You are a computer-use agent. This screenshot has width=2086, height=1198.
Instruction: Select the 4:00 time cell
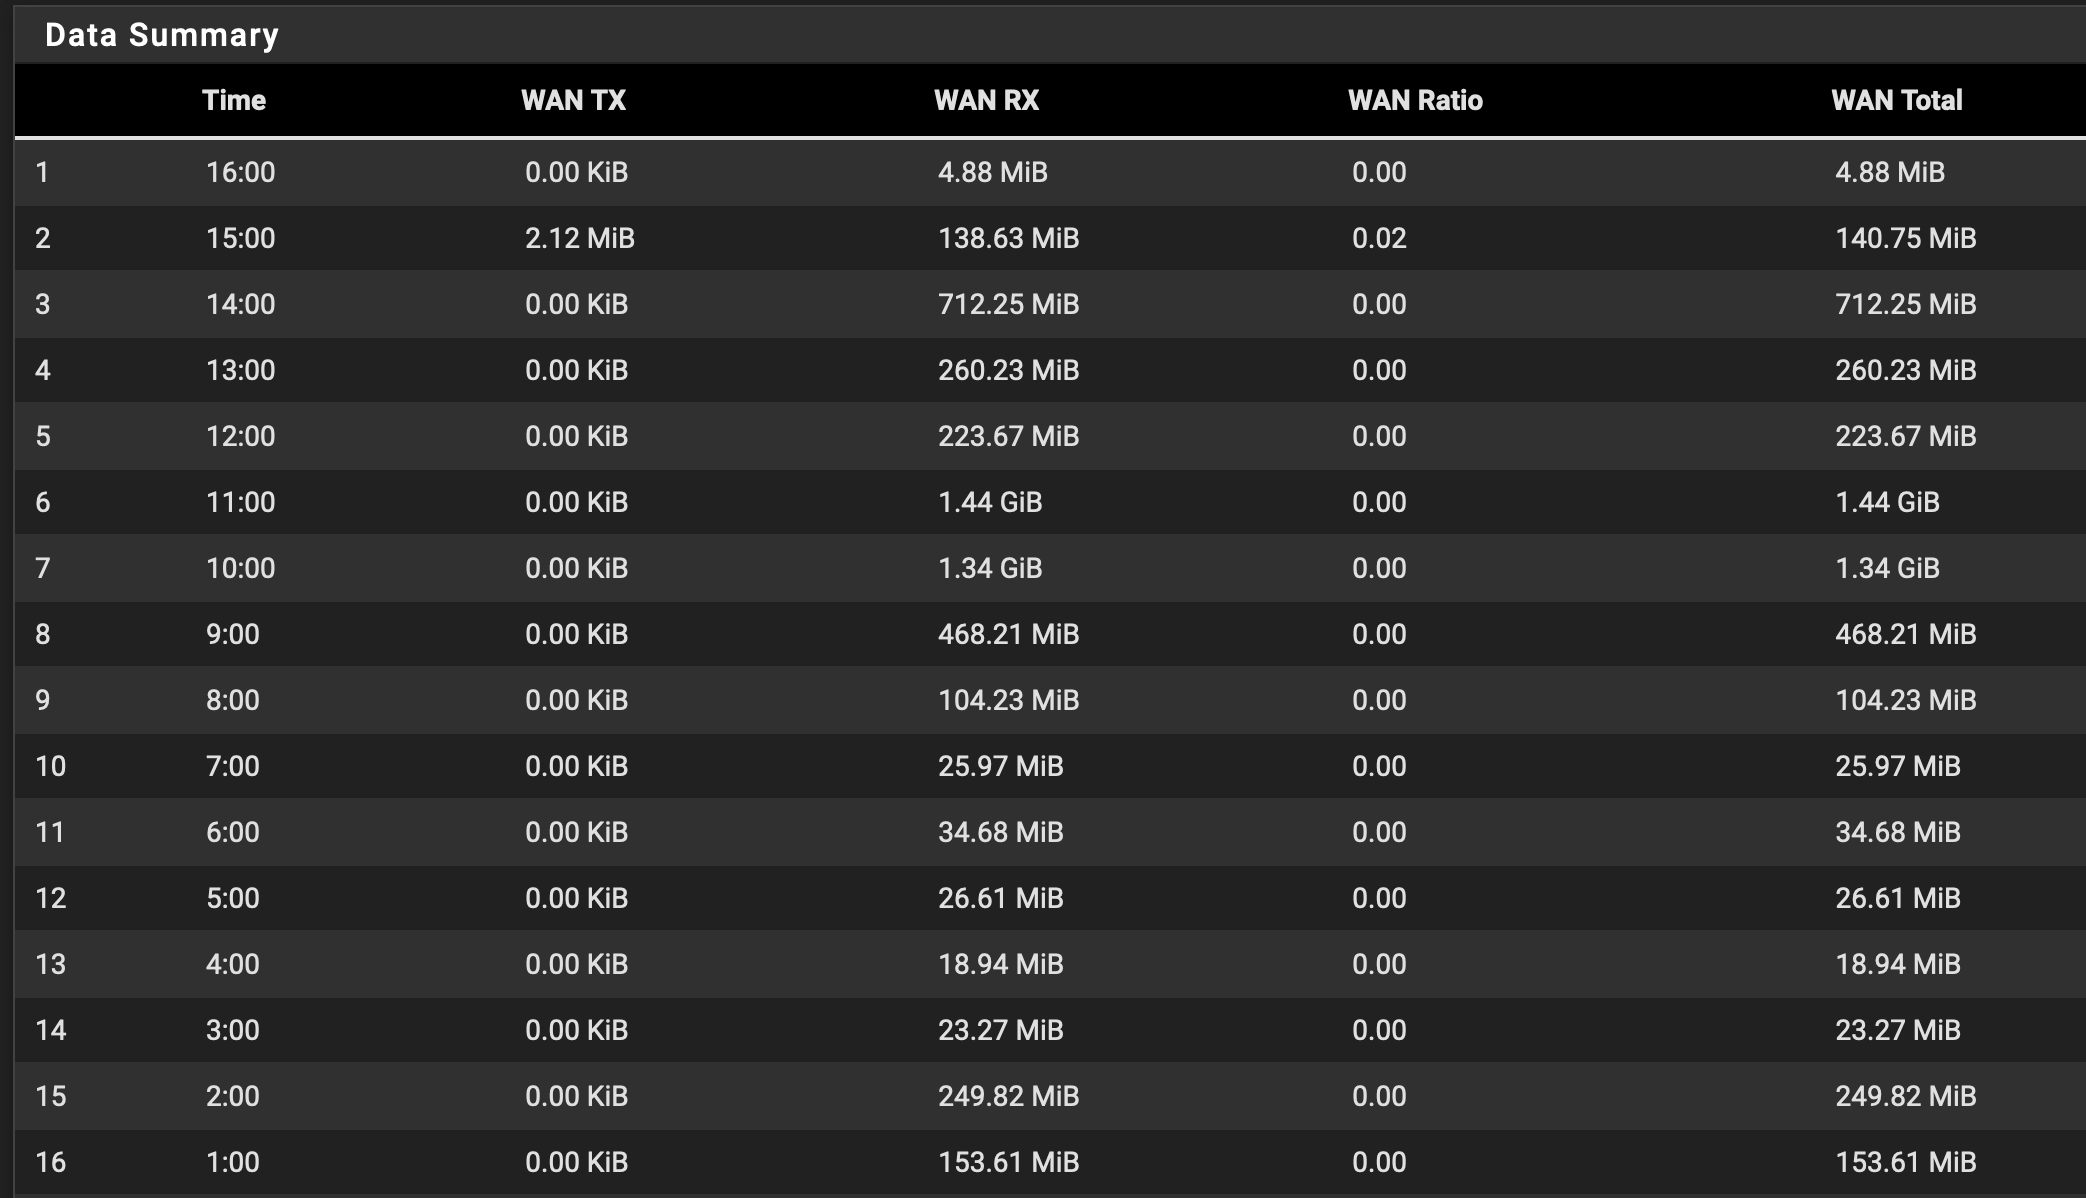(x=233, y=964)
